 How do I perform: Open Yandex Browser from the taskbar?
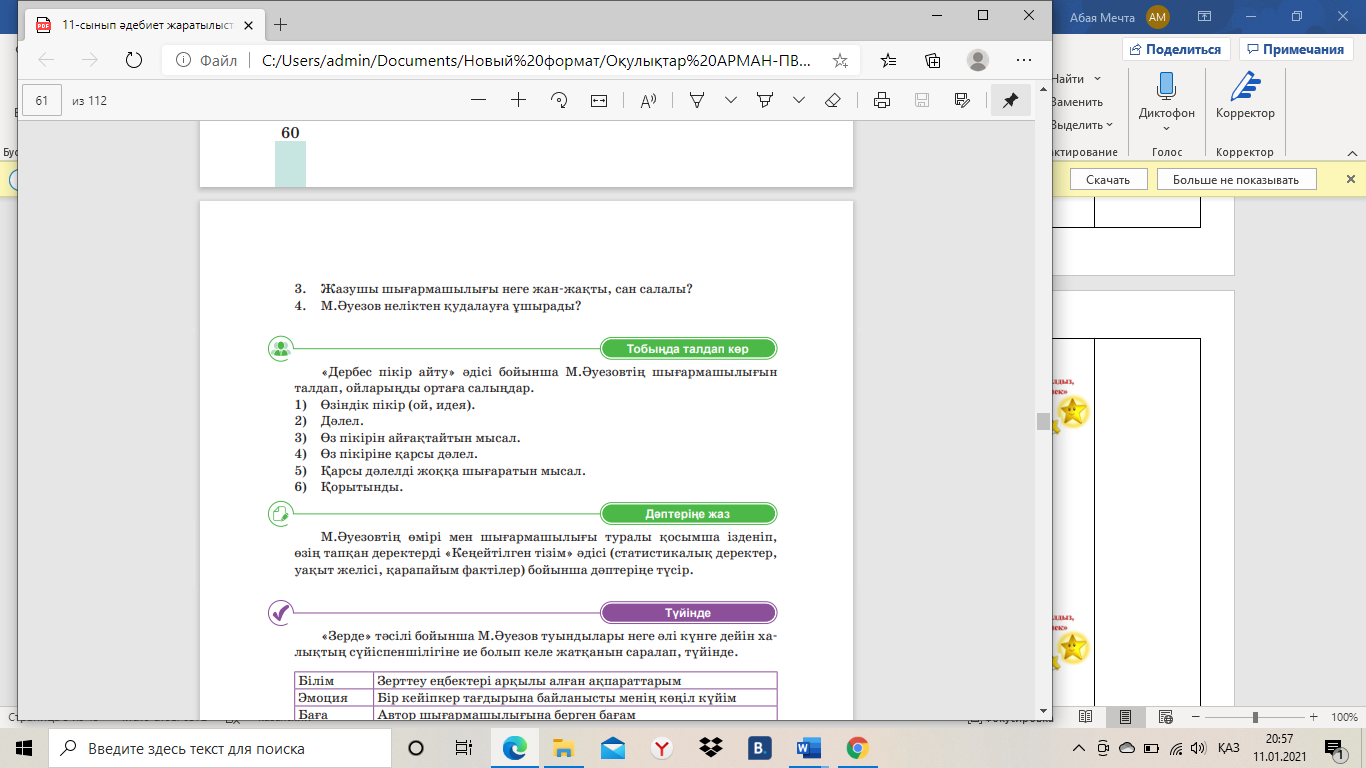(662, 748)
